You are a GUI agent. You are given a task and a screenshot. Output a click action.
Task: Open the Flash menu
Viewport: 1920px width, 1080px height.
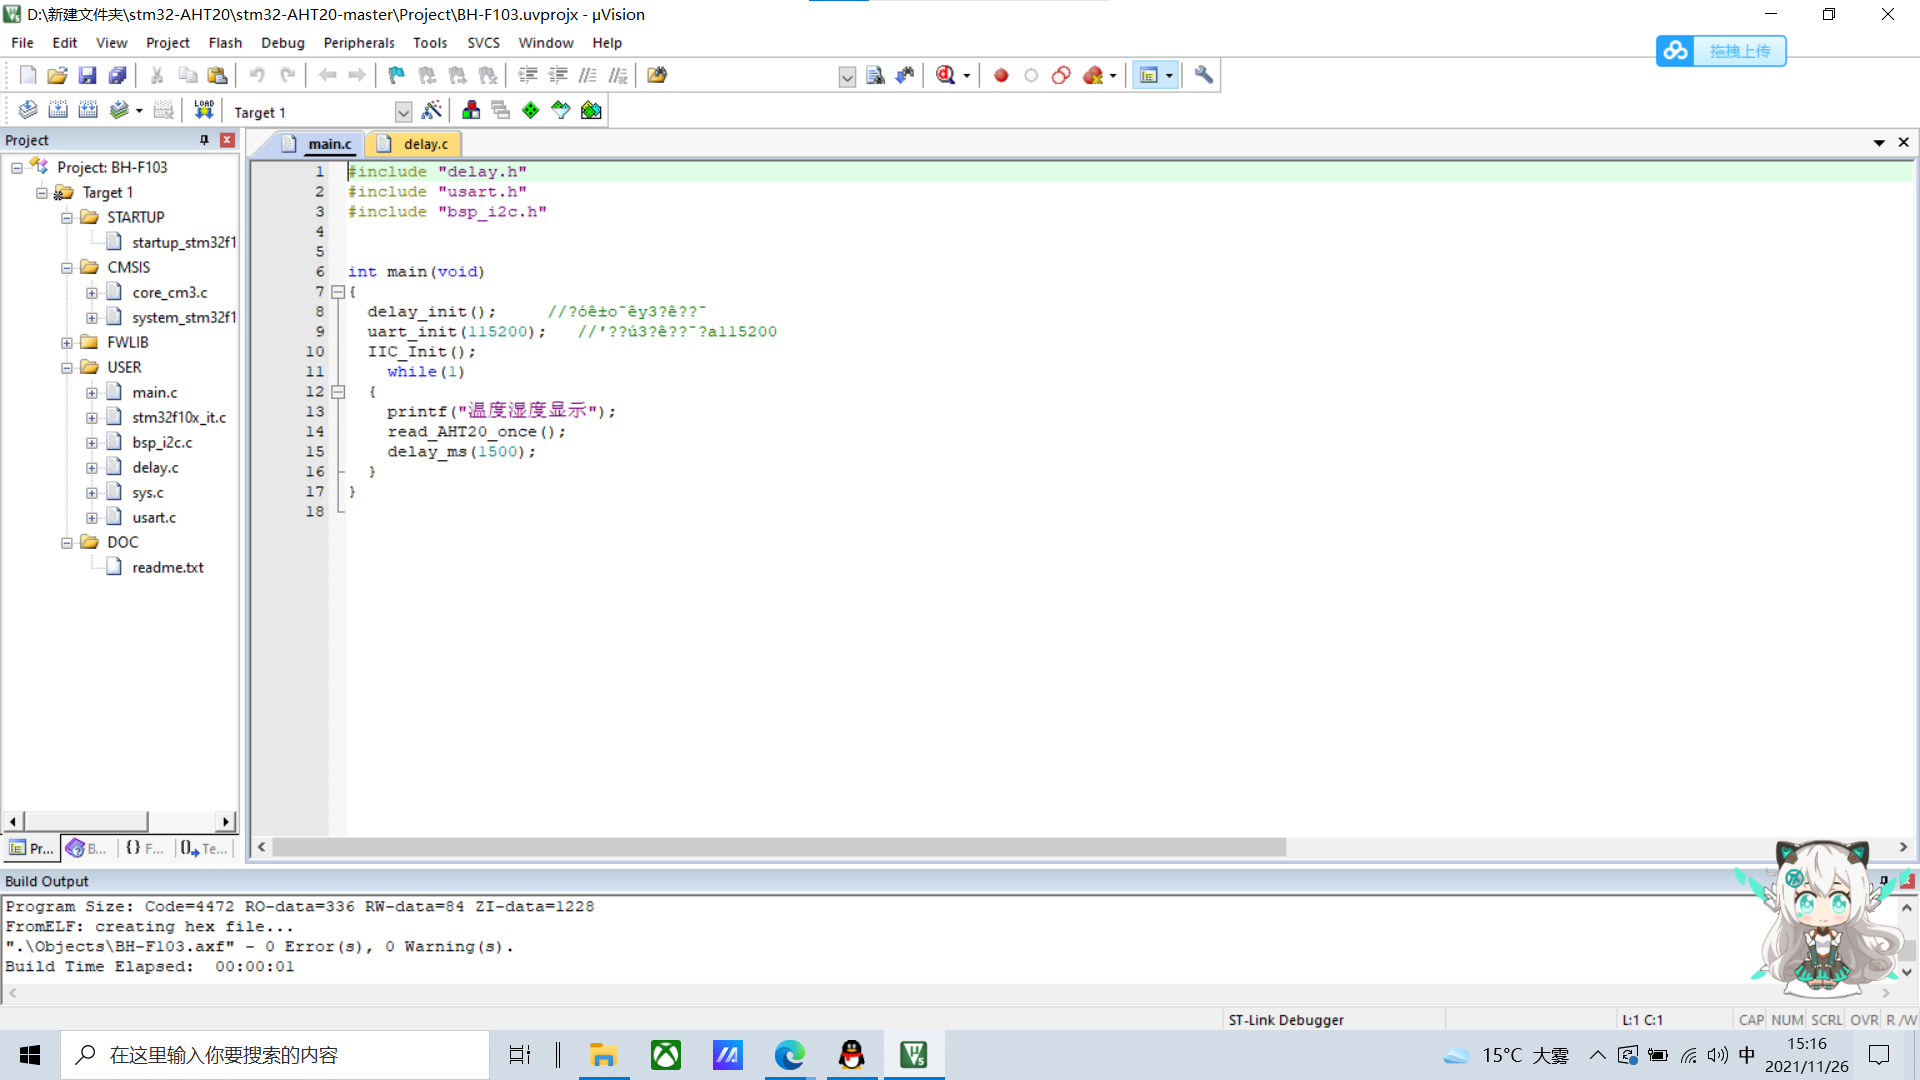225,43
